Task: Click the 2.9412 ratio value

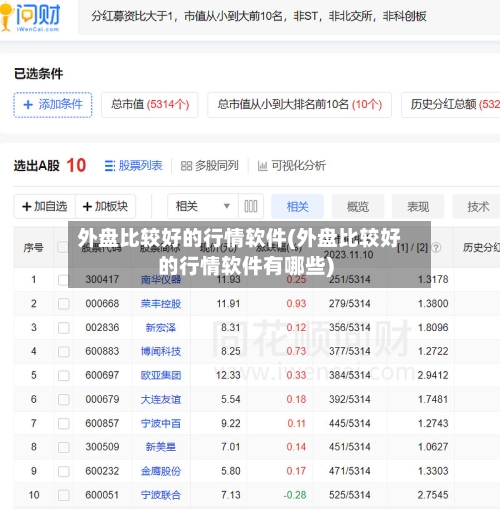Action: pyautogui.click(x=433, y=375)
